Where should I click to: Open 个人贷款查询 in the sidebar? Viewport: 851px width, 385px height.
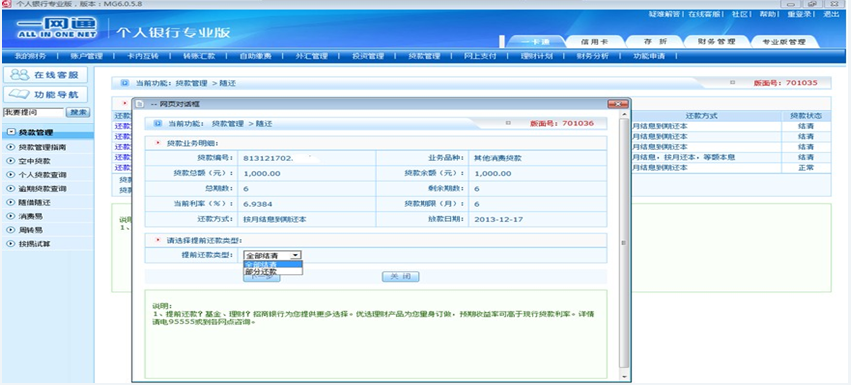(x=42, y=175)
